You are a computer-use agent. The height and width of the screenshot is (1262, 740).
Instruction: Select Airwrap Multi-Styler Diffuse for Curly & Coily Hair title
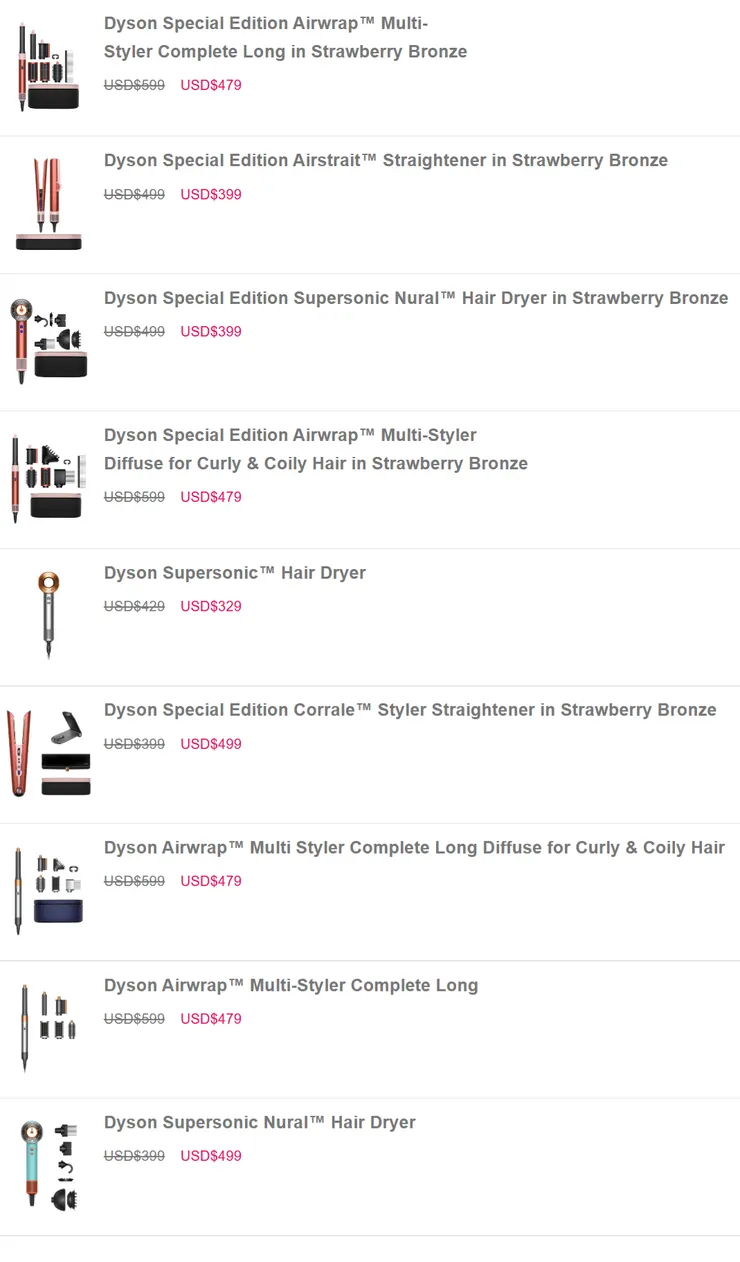pos(315,449)
